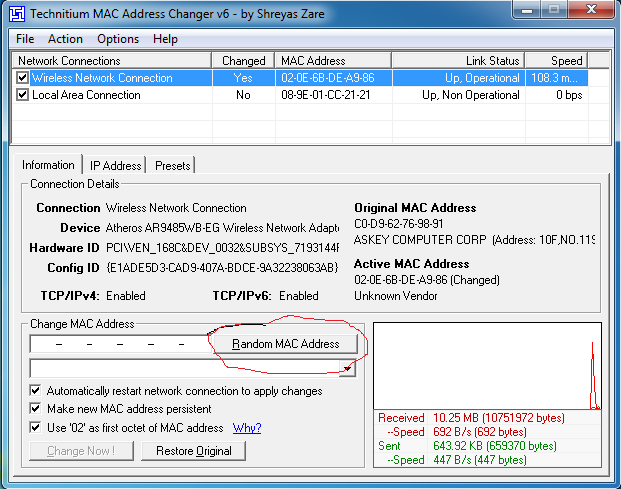The image size is (621, 489).
Task: Click the Config ID value text
Action: 222,268
